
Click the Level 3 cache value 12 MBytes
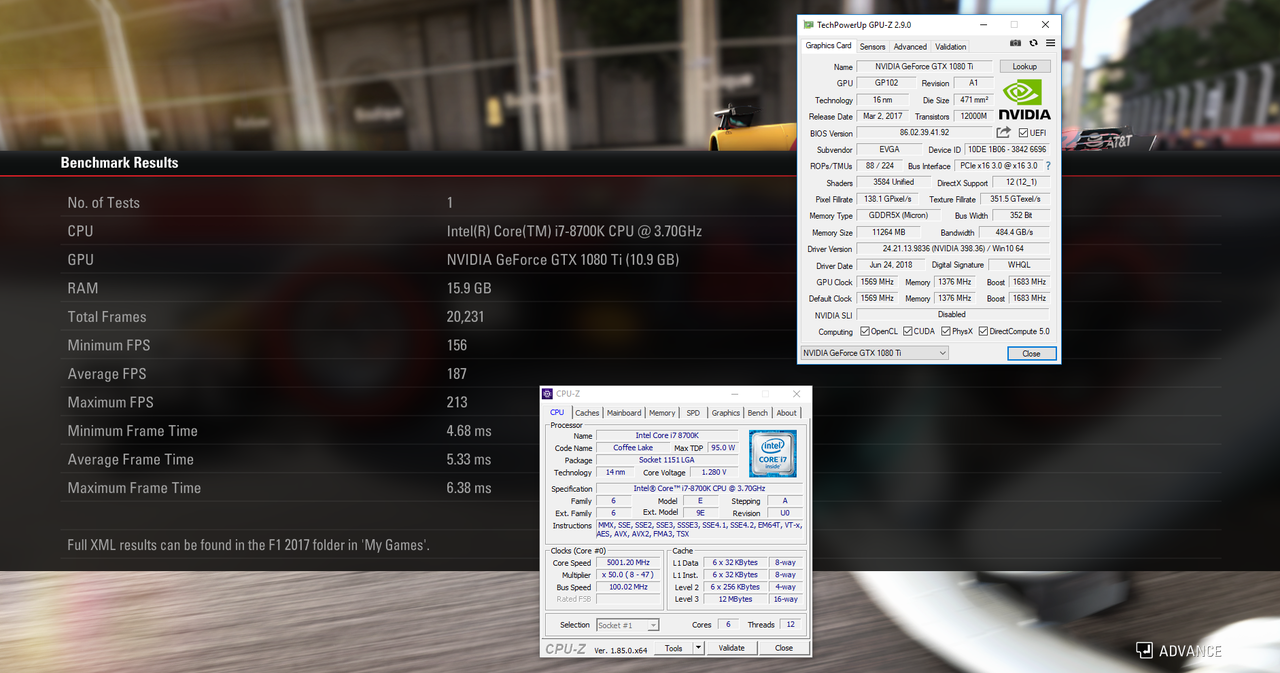tap(736, 599)
